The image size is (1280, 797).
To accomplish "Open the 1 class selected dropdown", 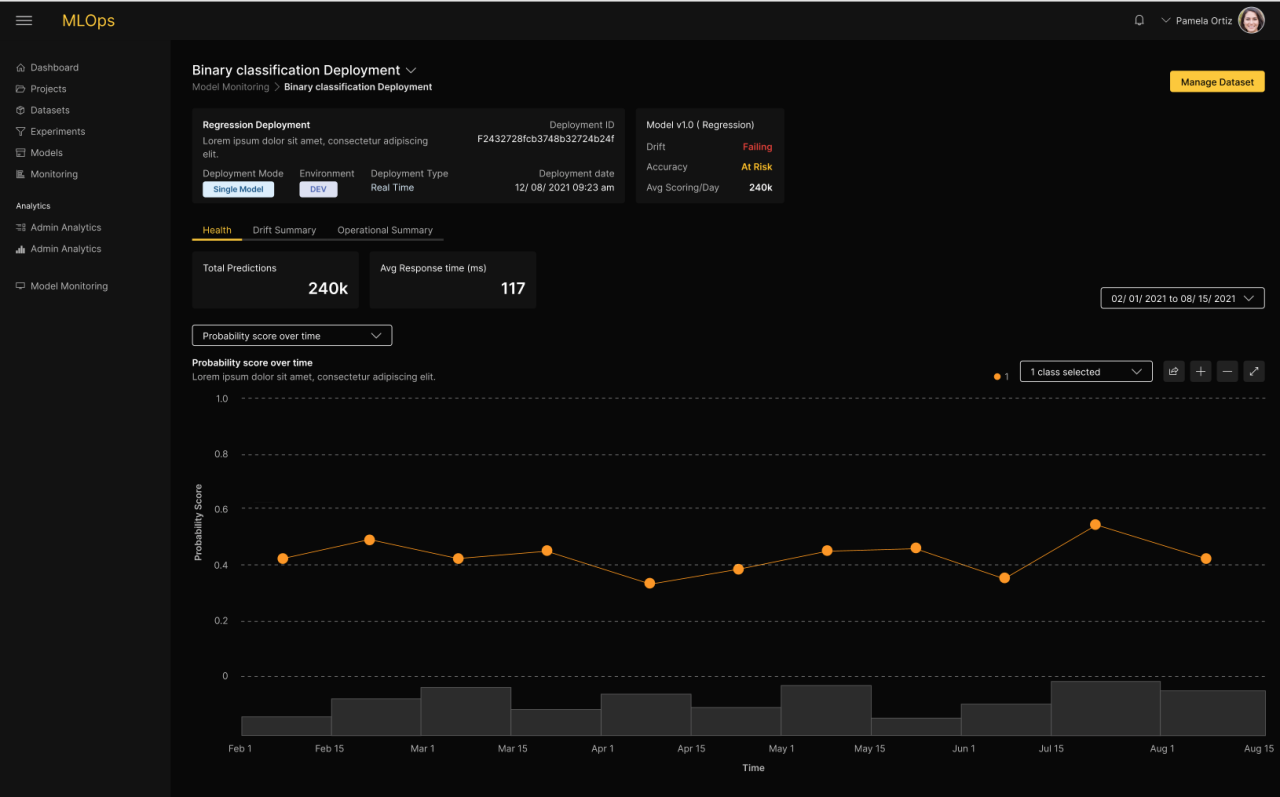I will click(1085, 372).
